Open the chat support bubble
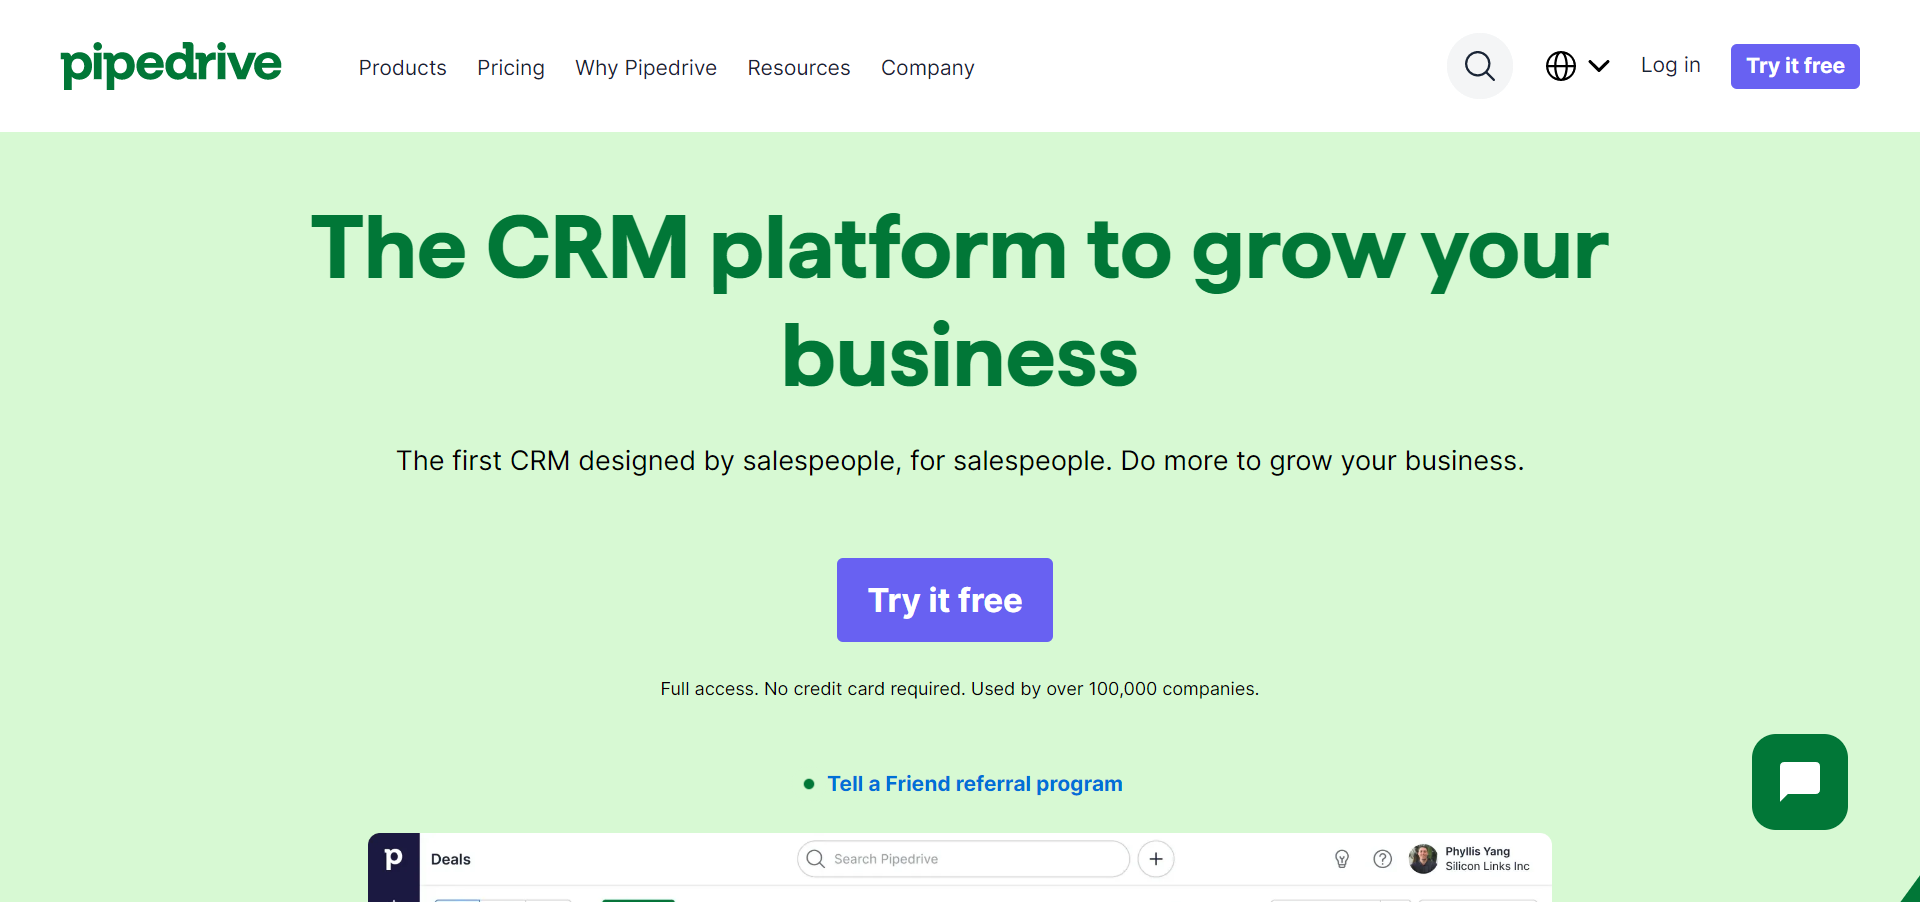This screenshot has height=902, width=1920. tap(1799, 782)
